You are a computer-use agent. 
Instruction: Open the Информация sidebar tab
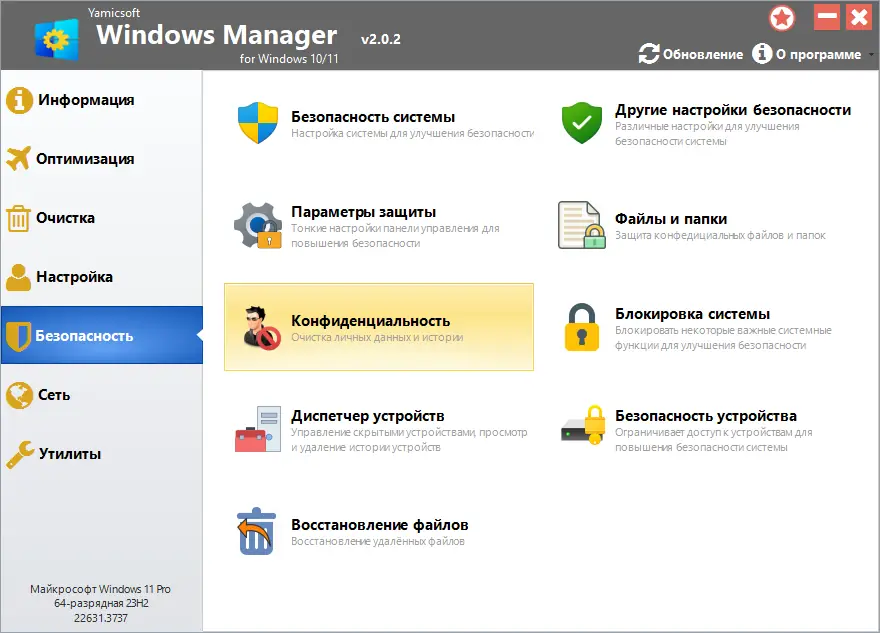[x=85, y=100]
